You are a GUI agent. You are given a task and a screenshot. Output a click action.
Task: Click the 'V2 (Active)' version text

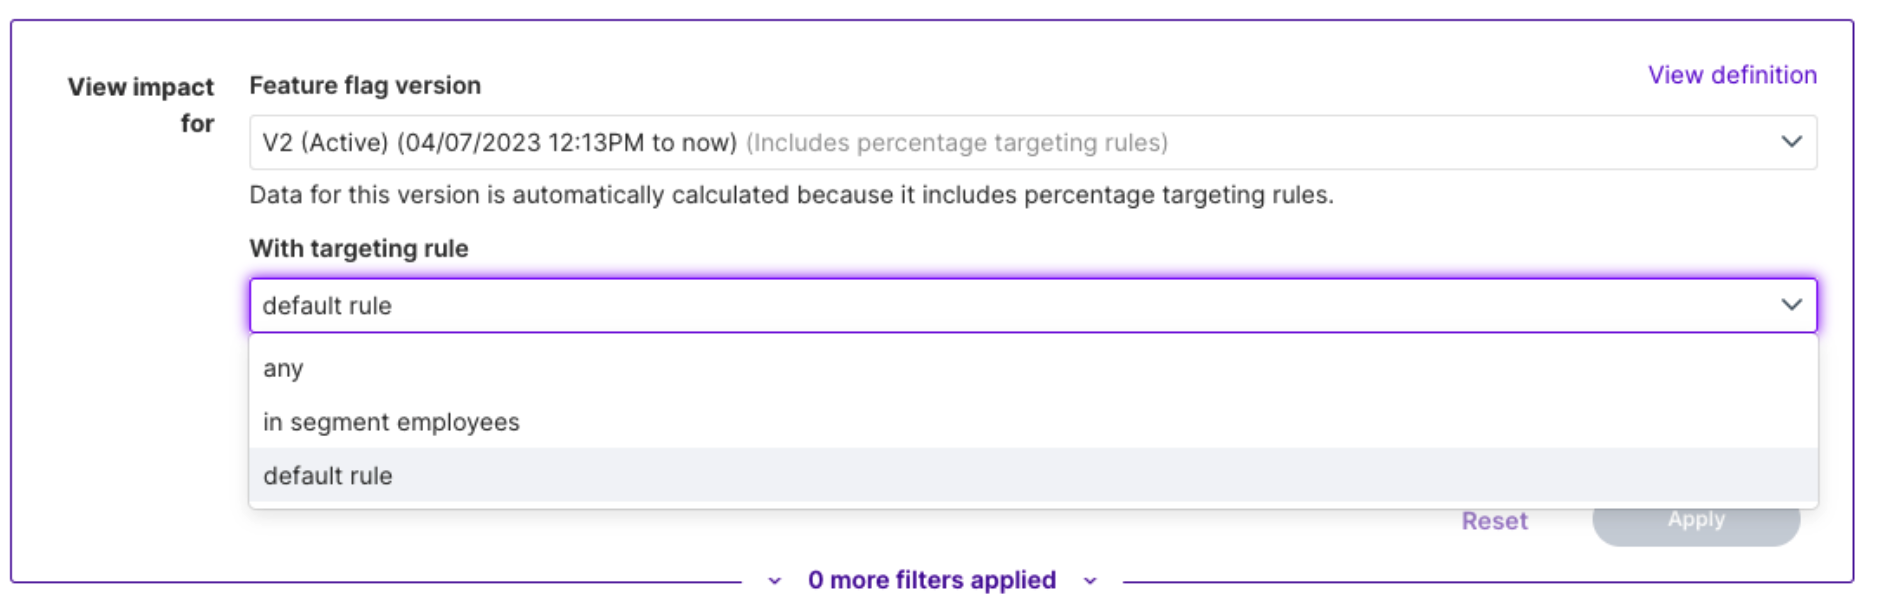click(x=325, y=143)
